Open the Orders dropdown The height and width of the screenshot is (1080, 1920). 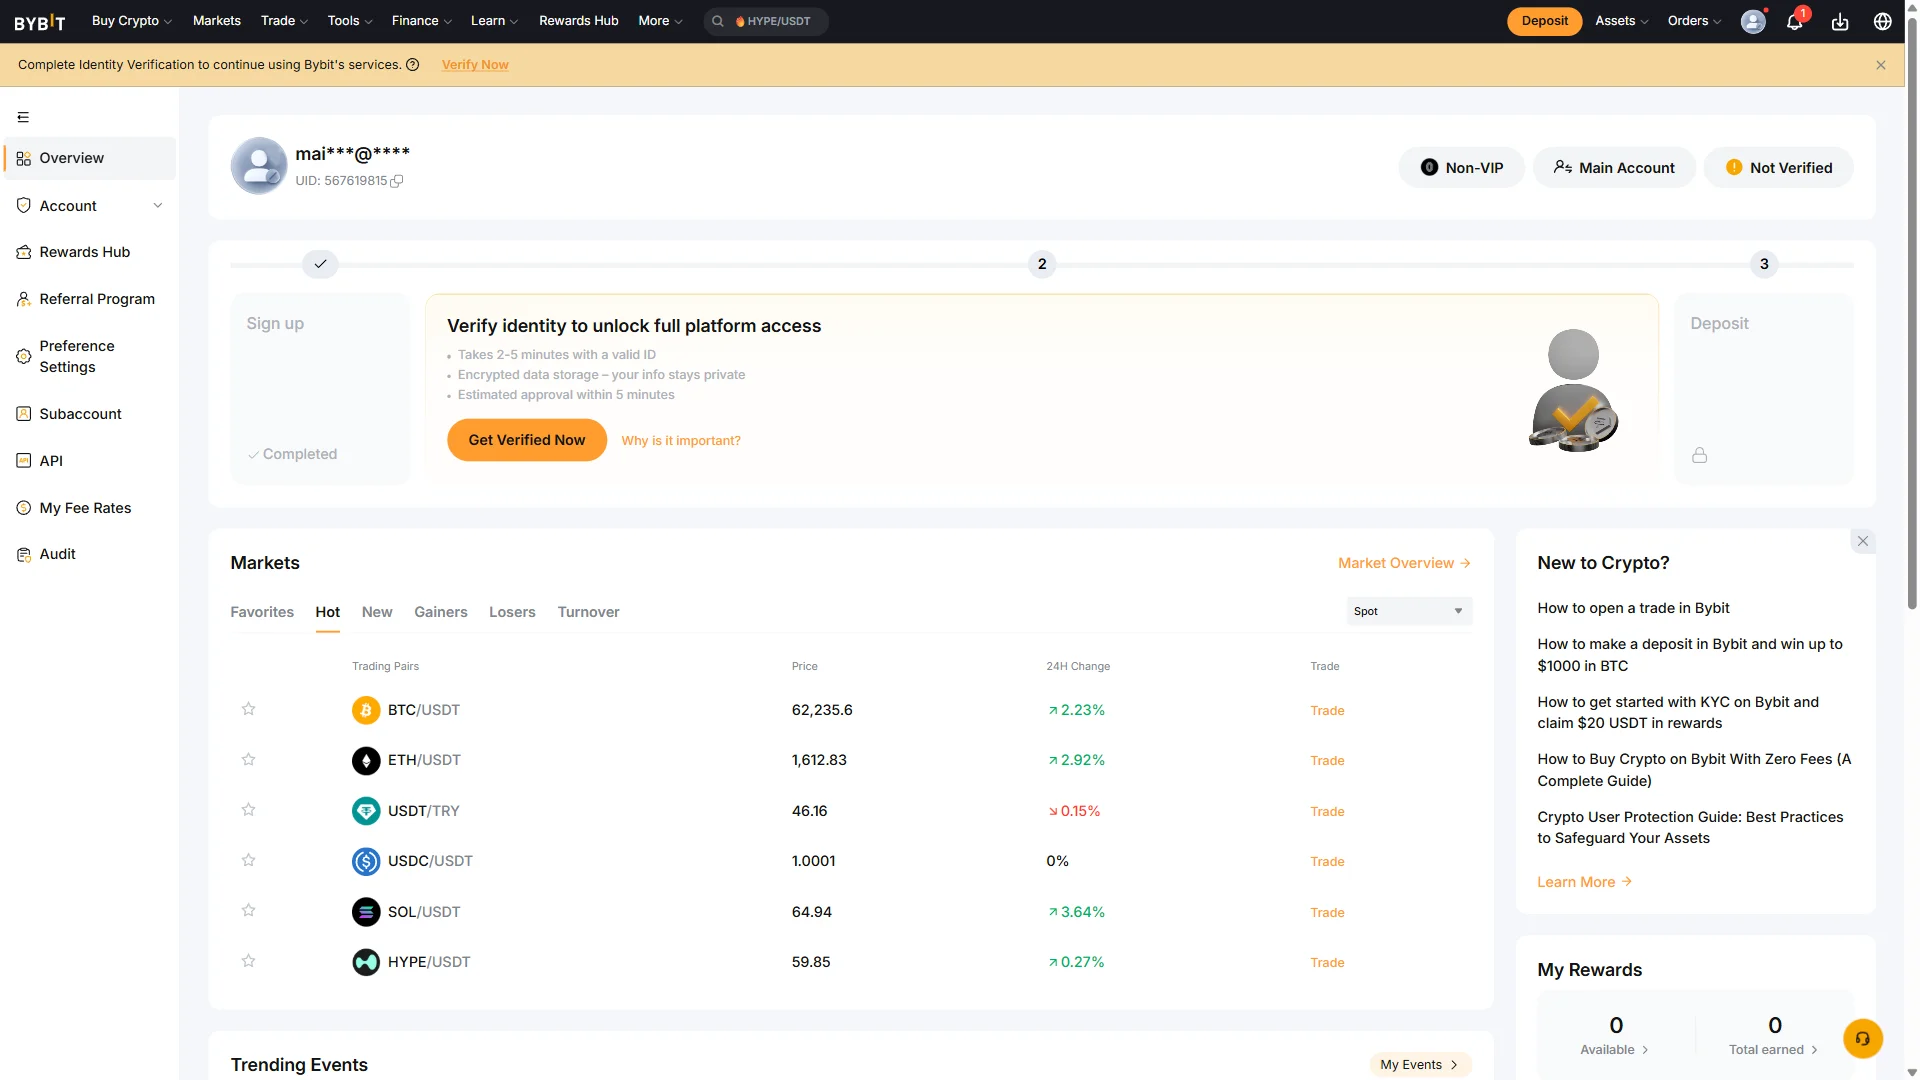tap(1694, 21)
